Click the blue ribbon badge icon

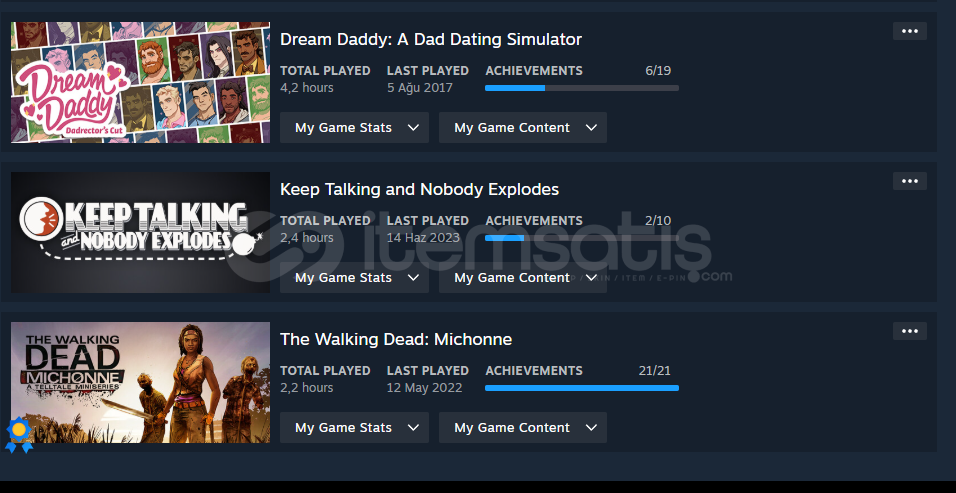pyautogui.click(x=19, y=434)
